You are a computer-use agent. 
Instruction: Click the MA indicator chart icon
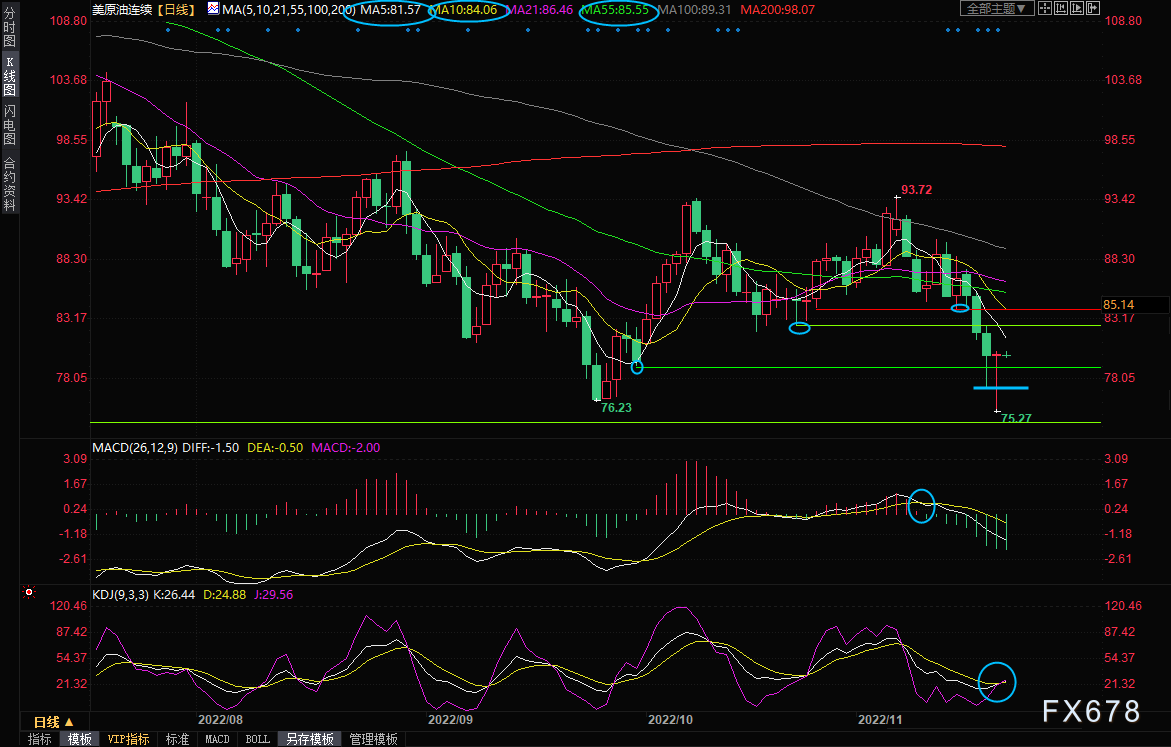pos(214,9)
